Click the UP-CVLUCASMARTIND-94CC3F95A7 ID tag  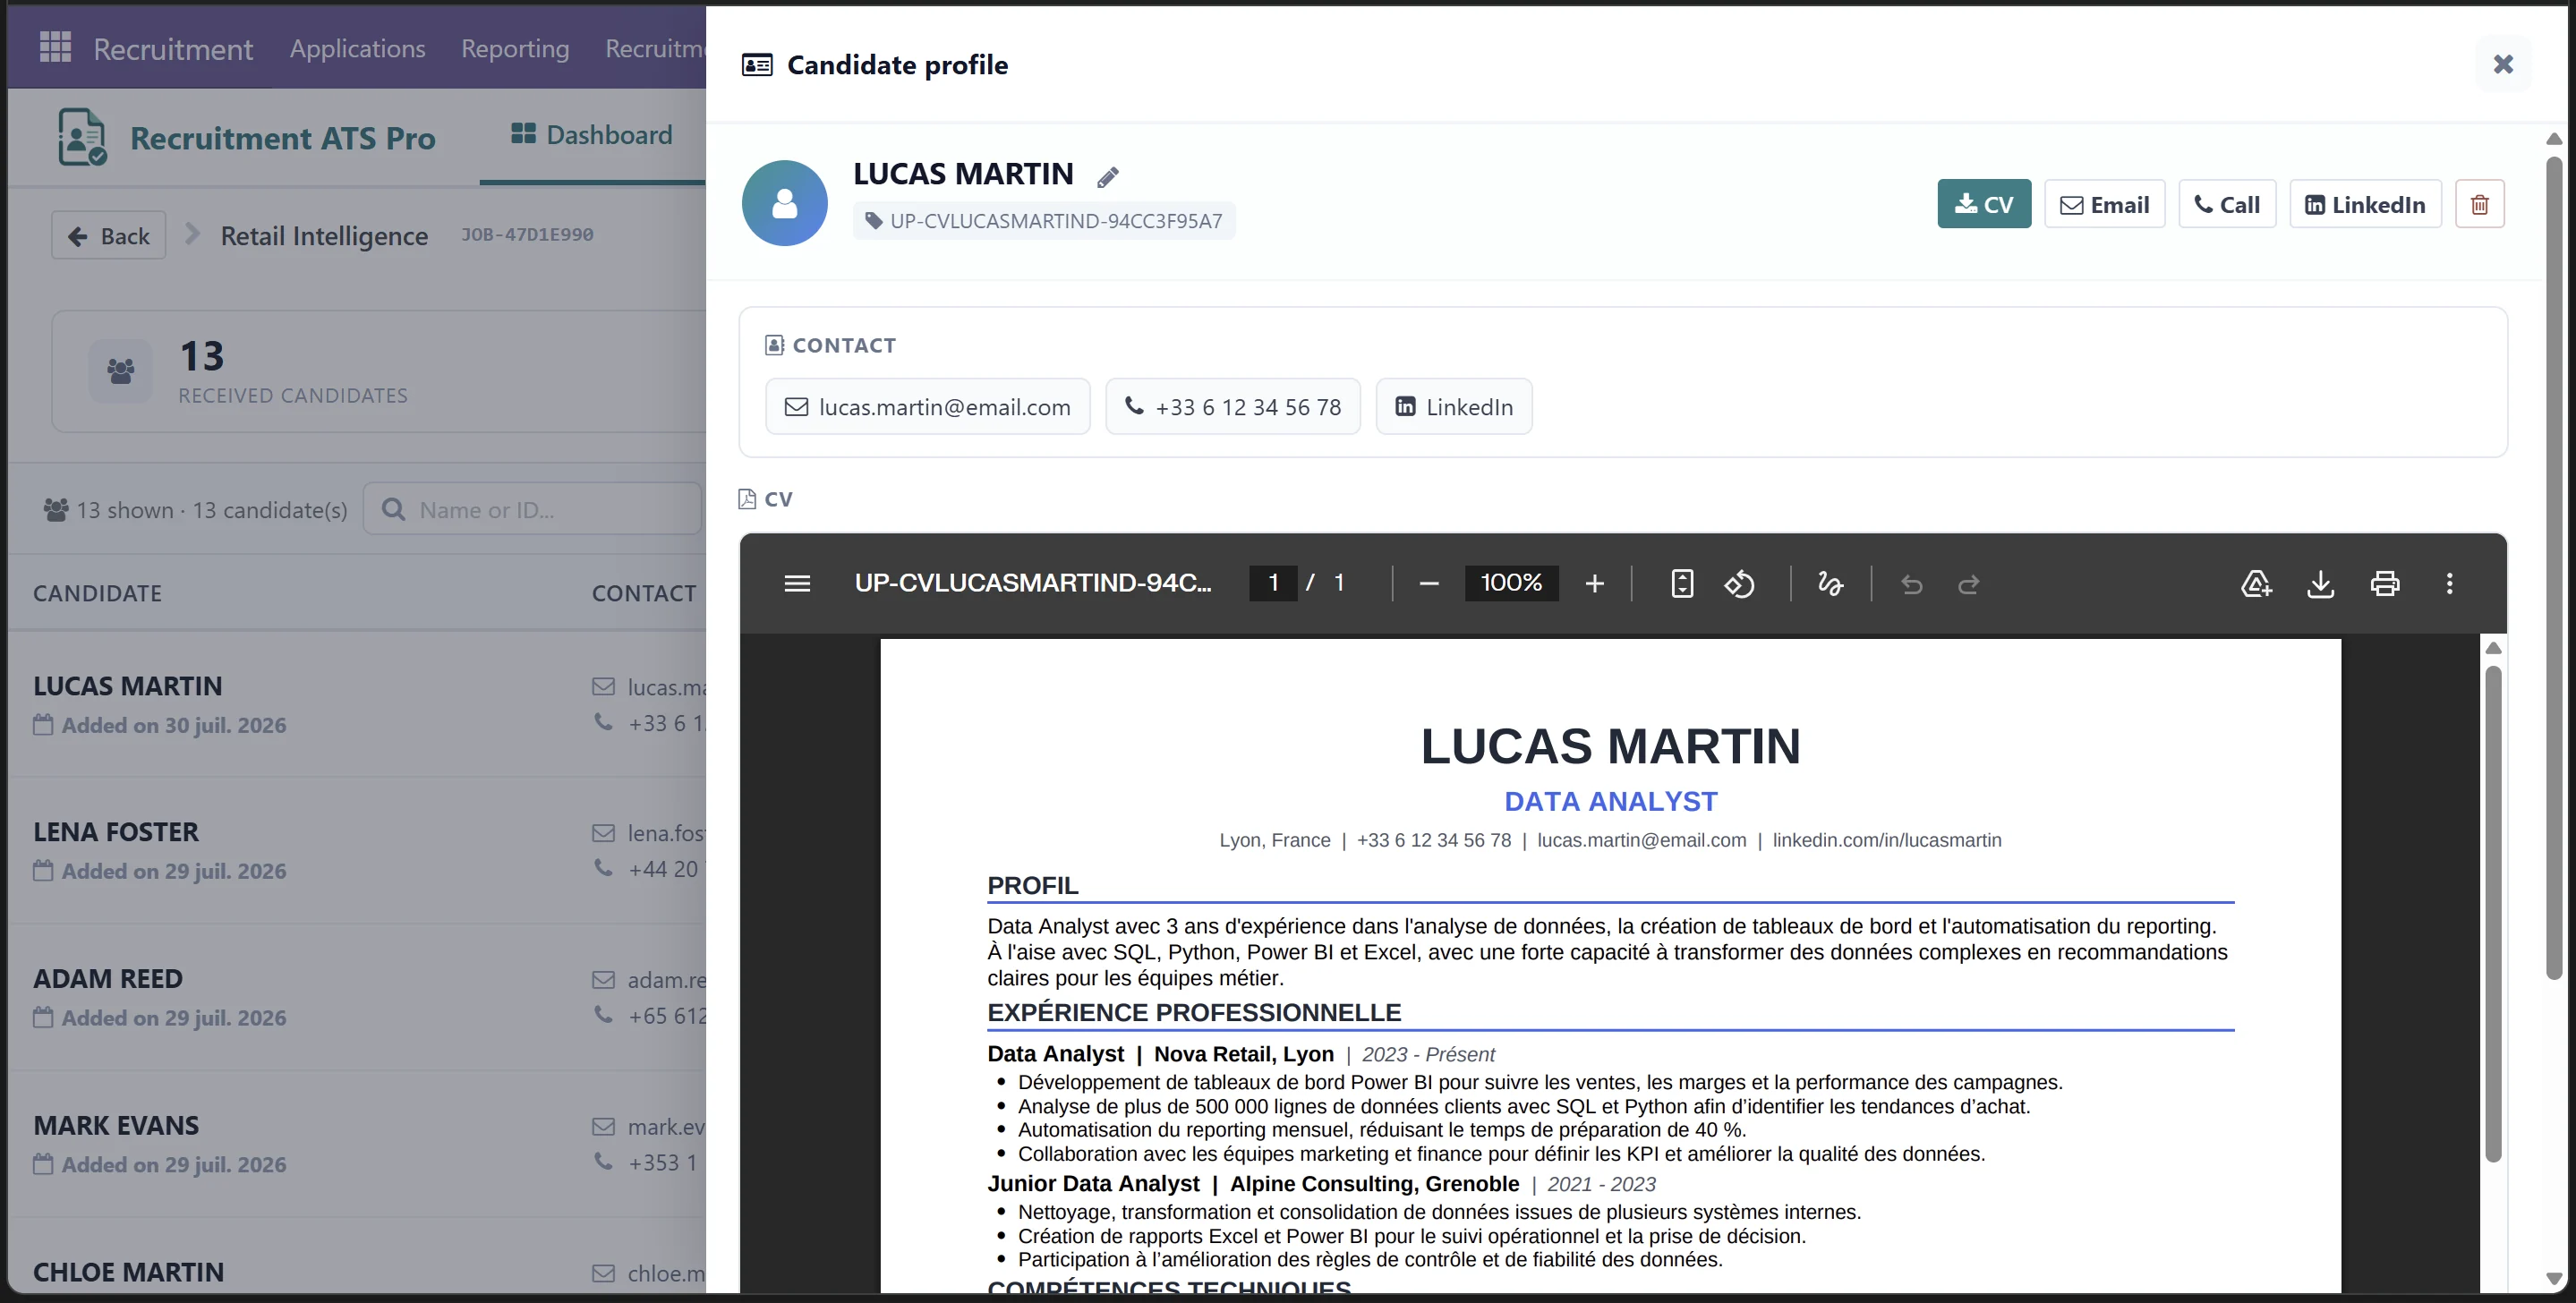click(x=1044, y=221)
